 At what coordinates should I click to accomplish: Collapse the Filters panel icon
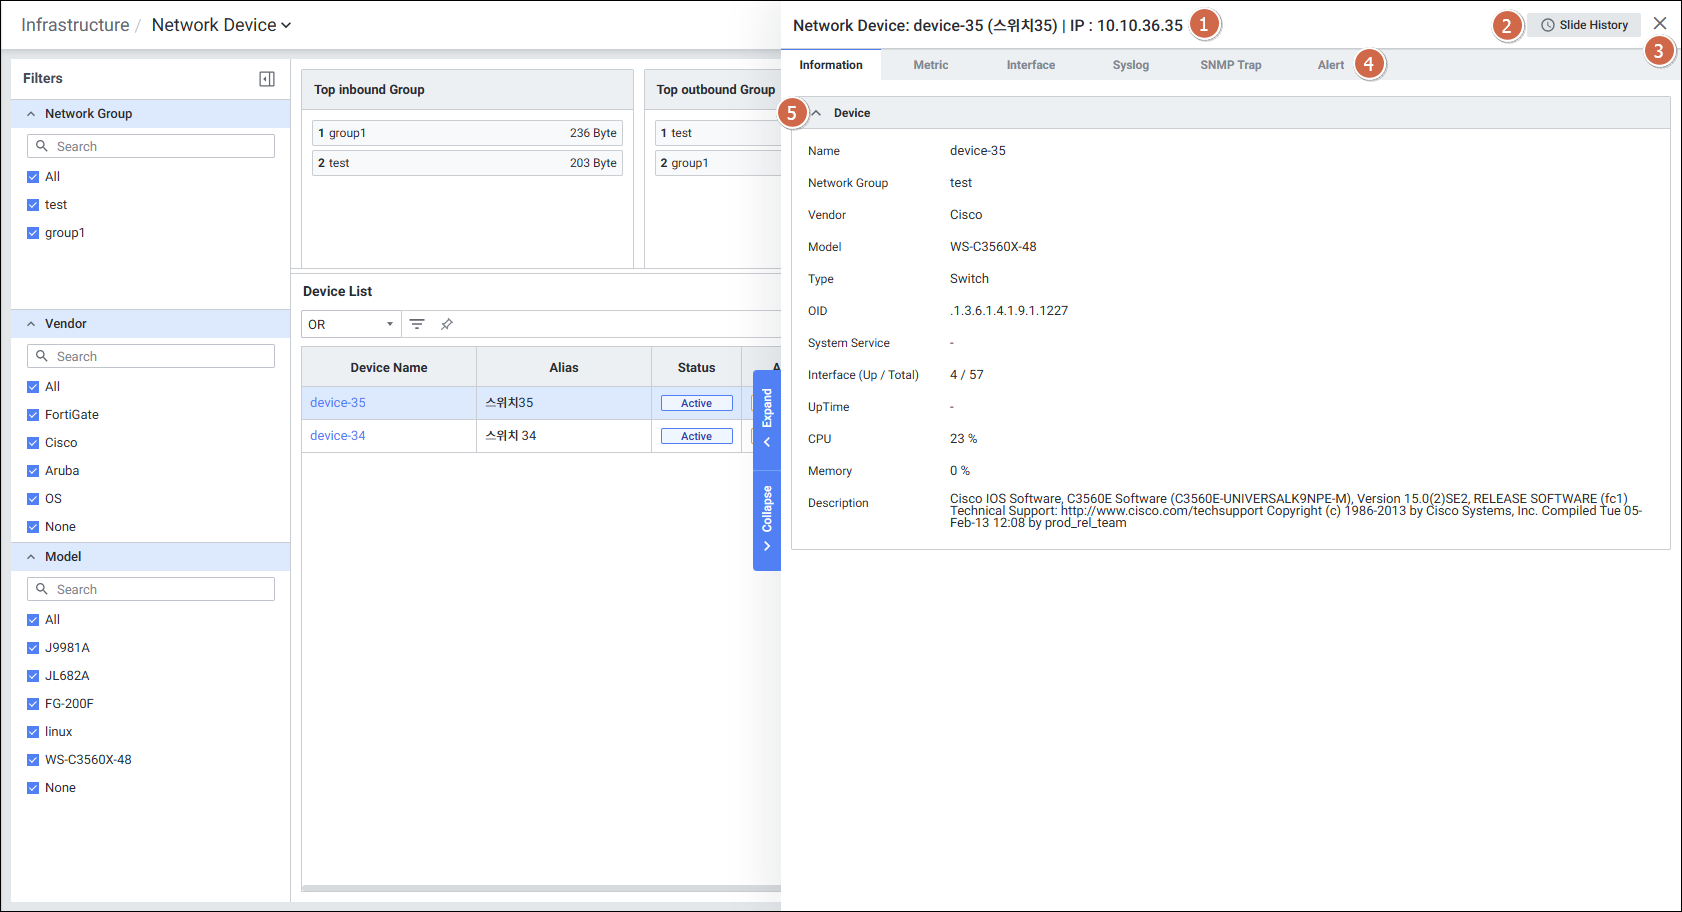click(267, 79)
